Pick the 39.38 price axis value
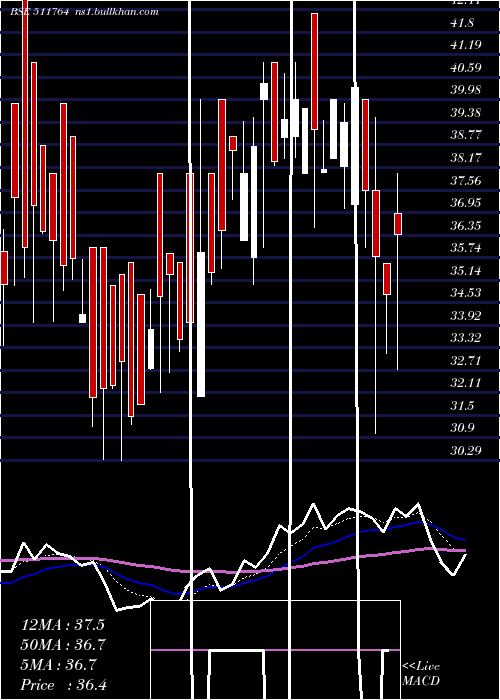 [466, 112]
